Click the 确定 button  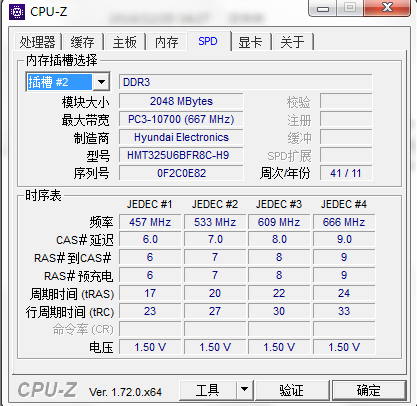369,390
